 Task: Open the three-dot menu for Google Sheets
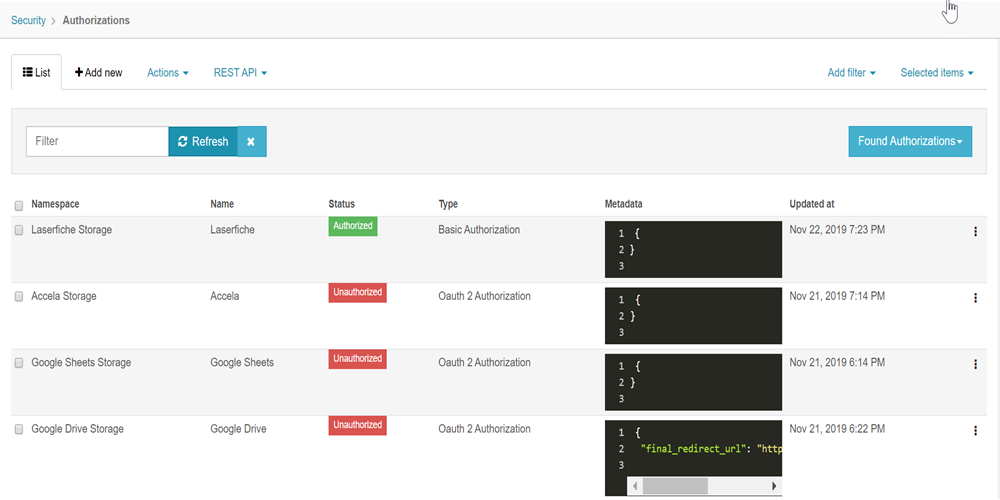click(x=975, y=364)
